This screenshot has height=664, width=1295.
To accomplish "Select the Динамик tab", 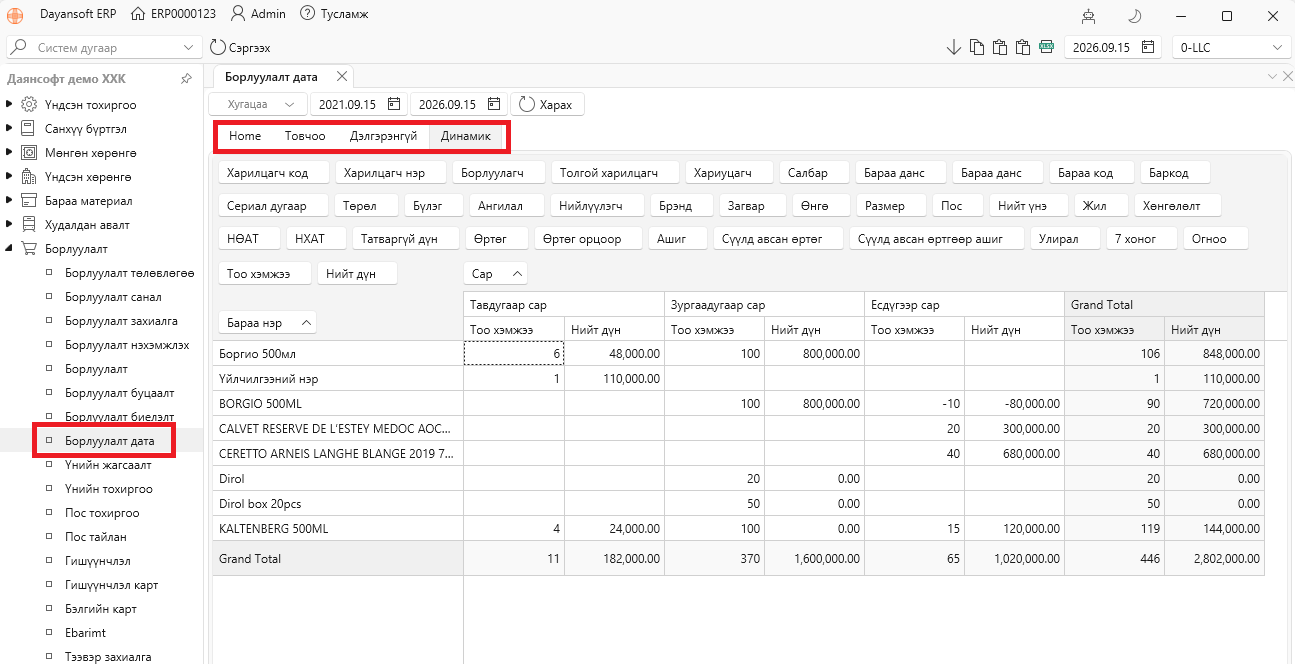I will [466, 136].
